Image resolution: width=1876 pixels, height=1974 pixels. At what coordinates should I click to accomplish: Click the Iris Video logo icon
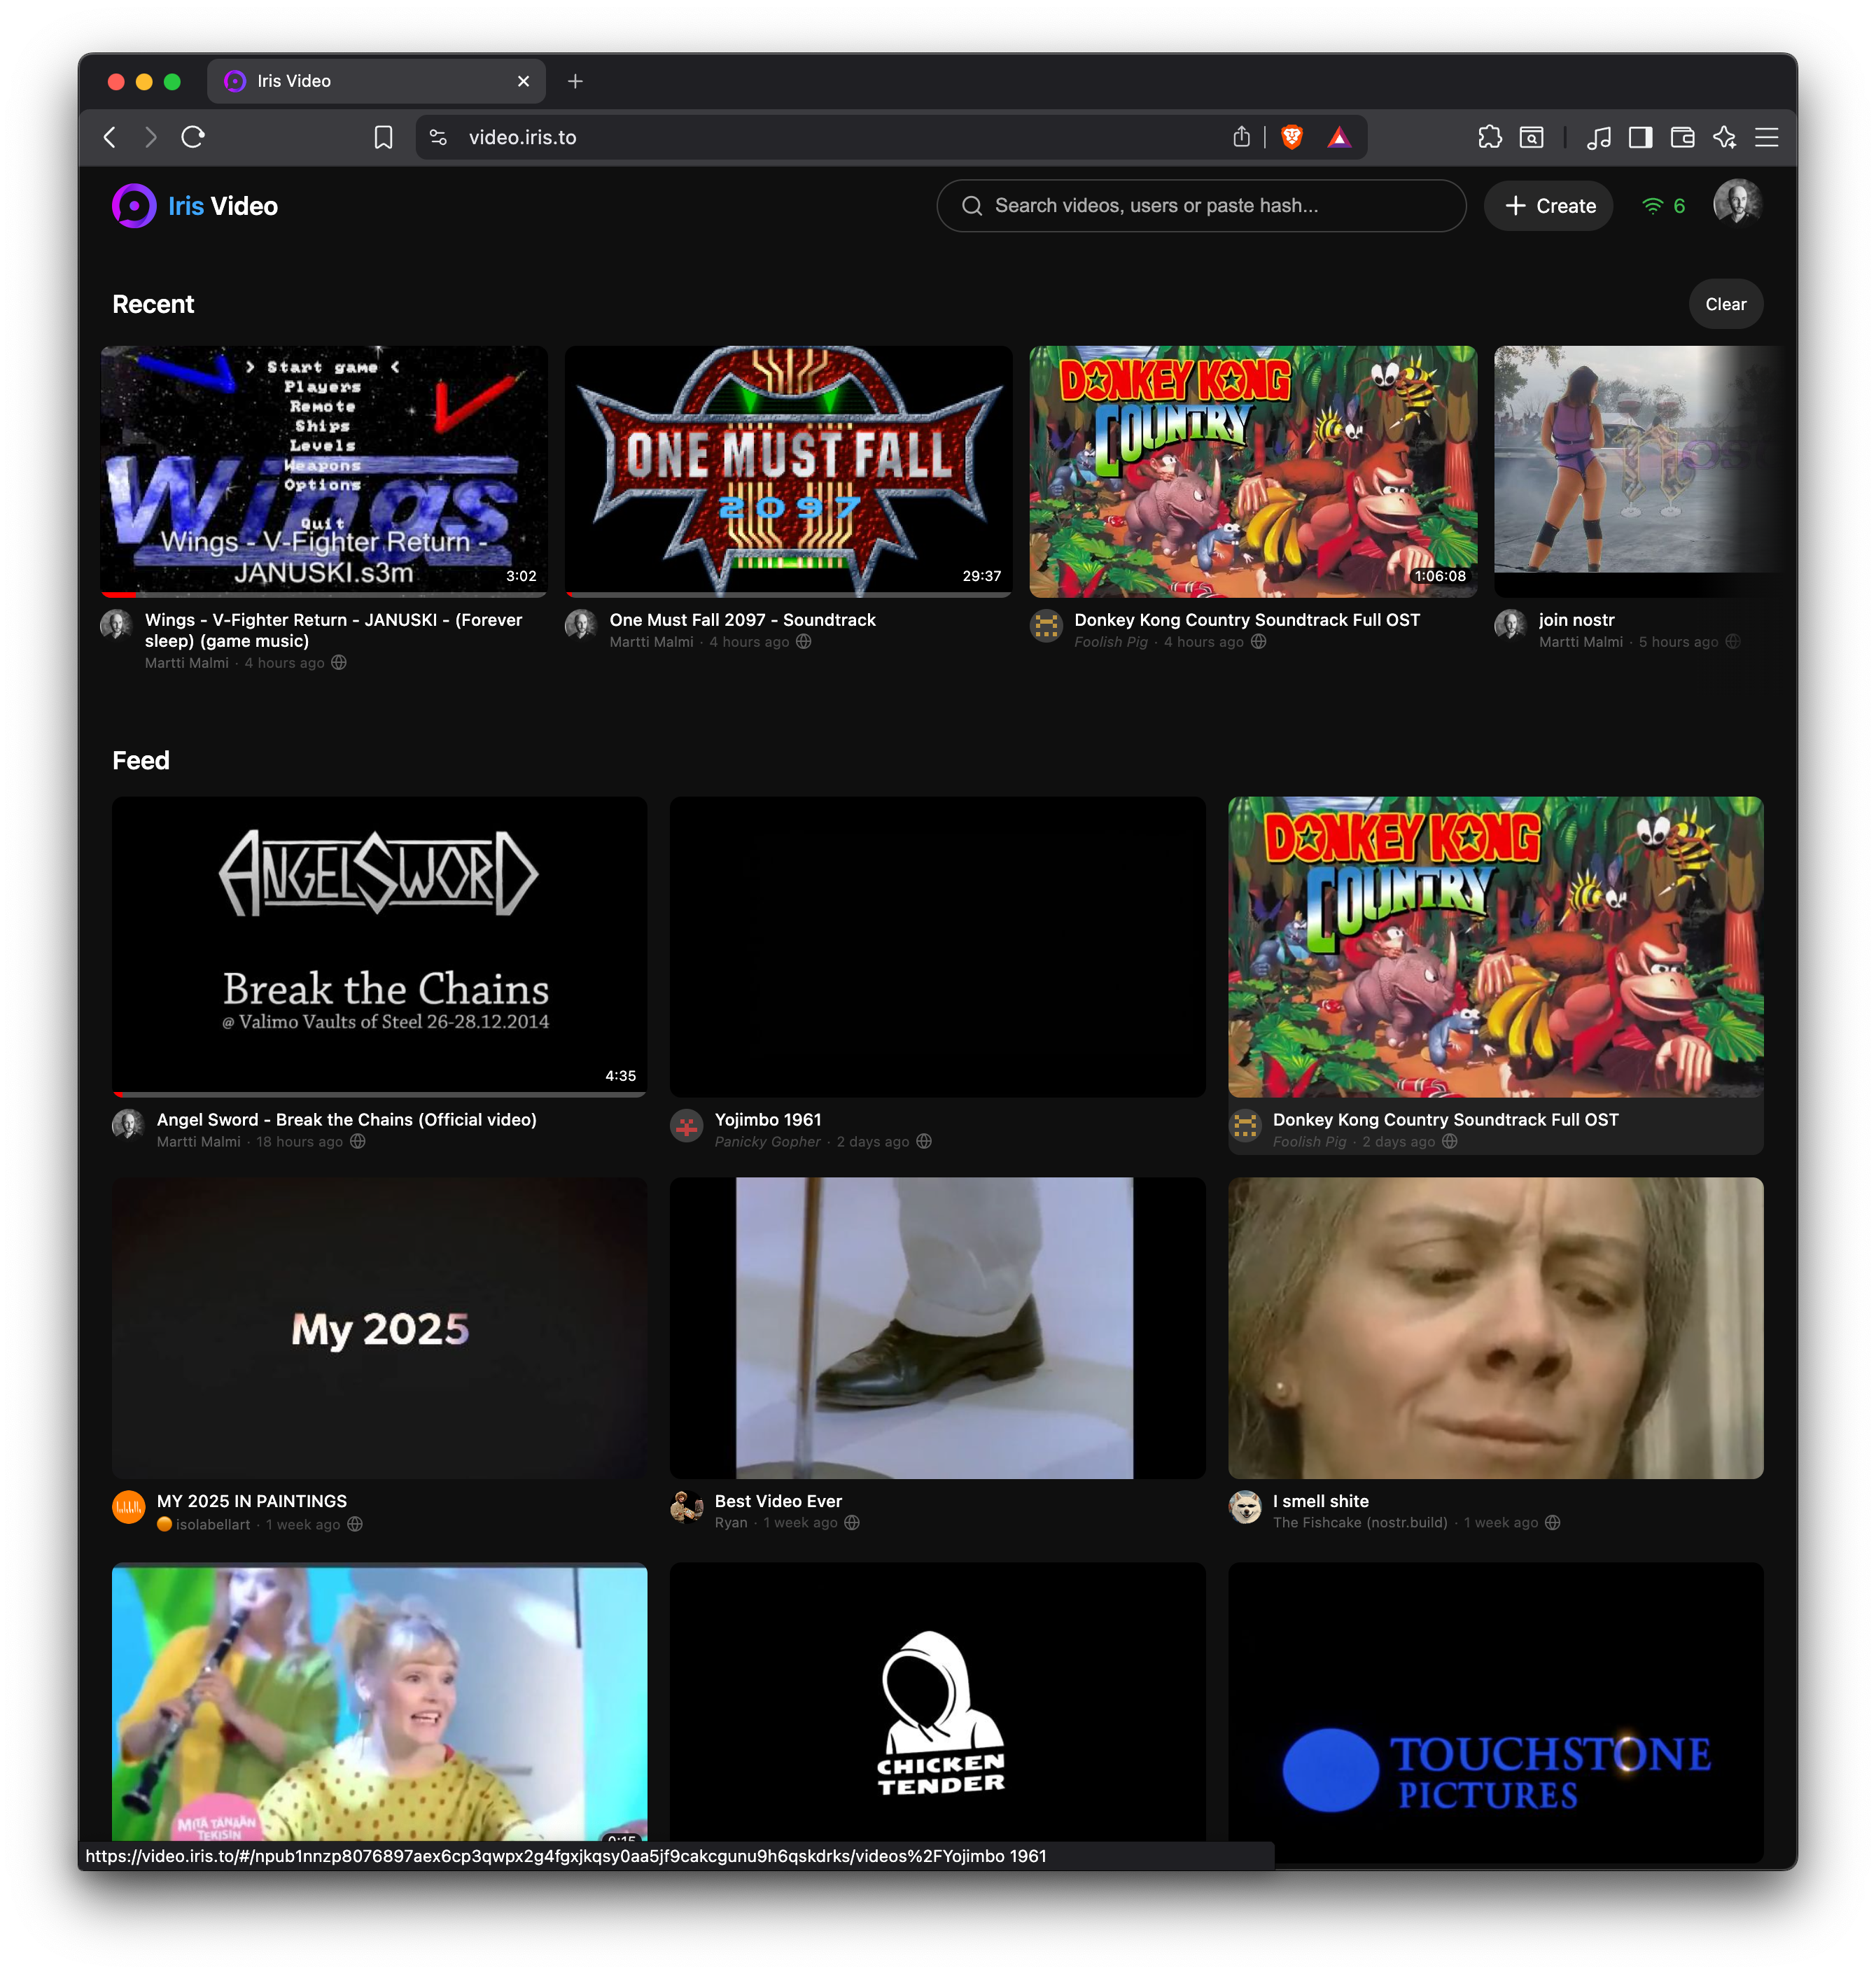(x=134, y=206)
